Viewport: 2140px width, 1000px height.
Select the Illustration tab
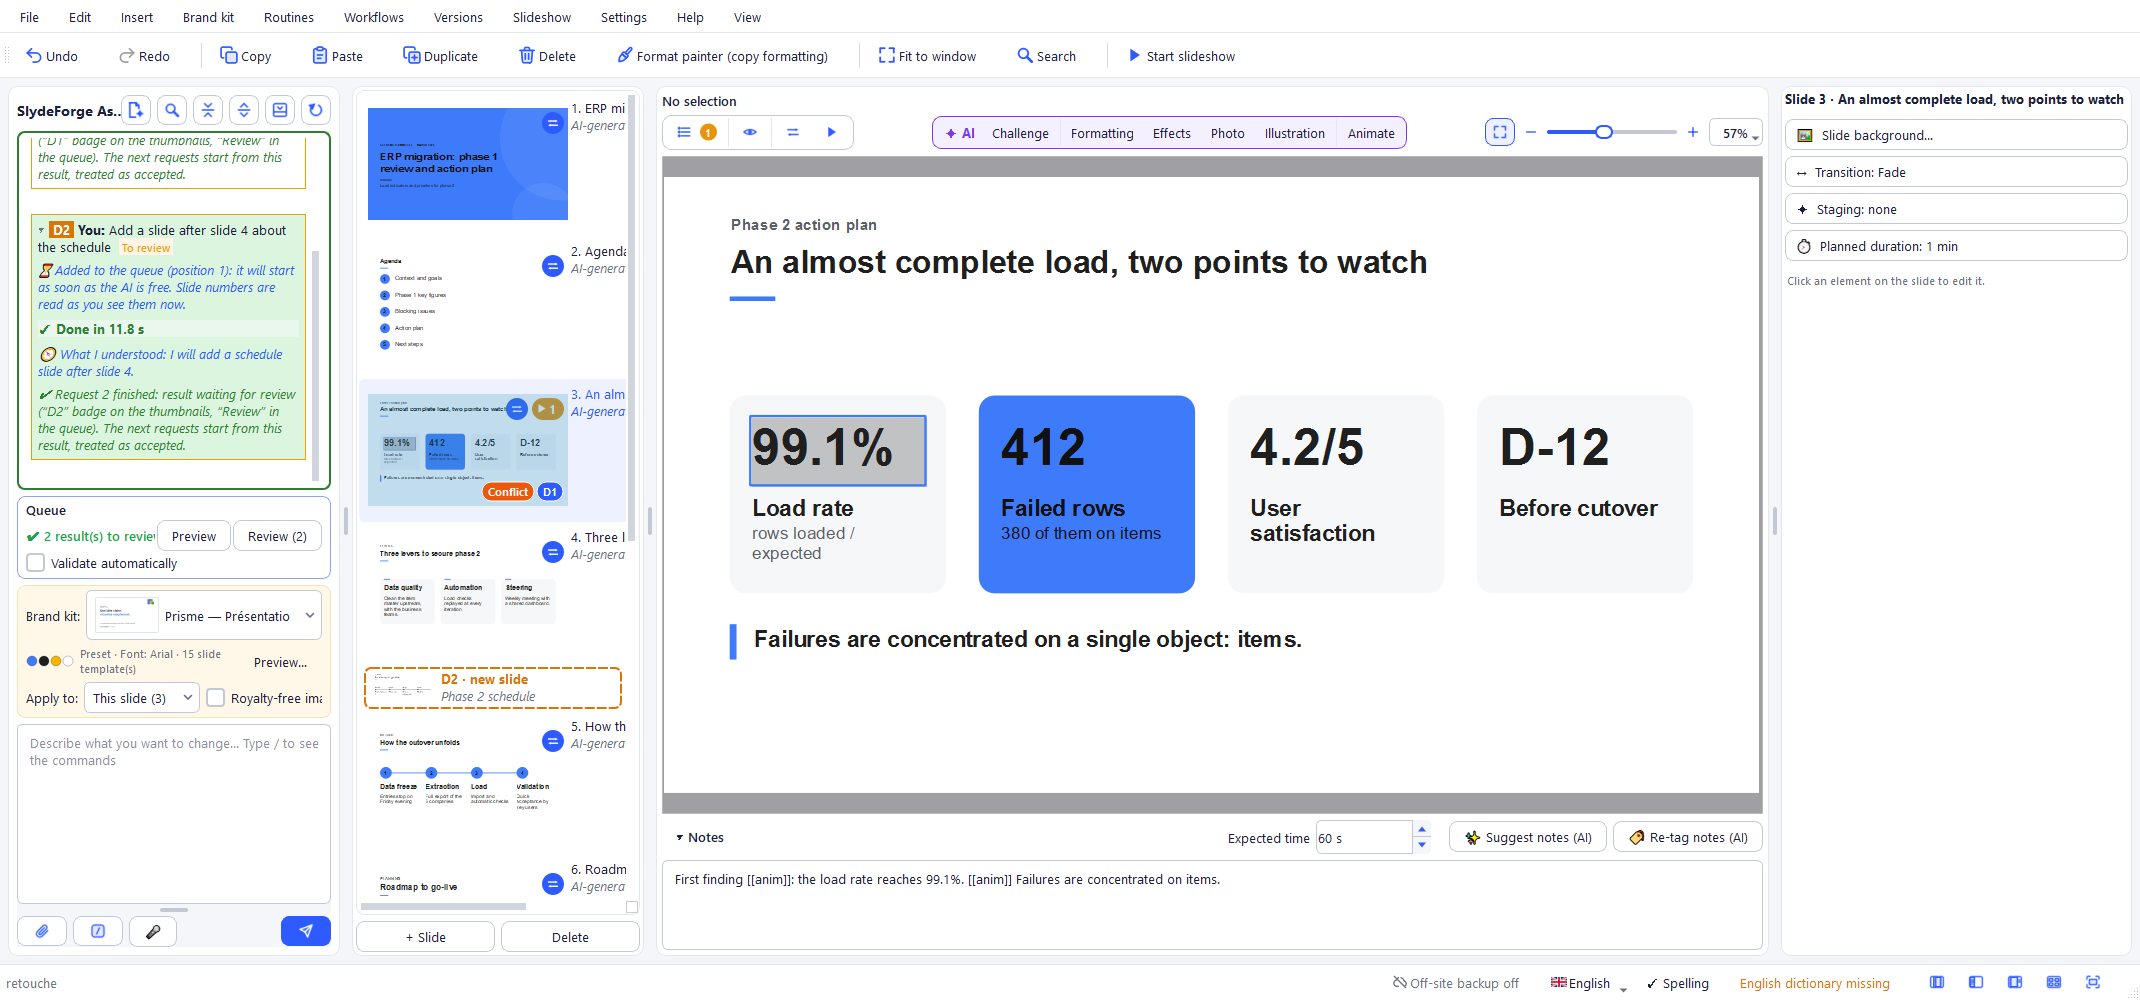tap(1294, 133)
